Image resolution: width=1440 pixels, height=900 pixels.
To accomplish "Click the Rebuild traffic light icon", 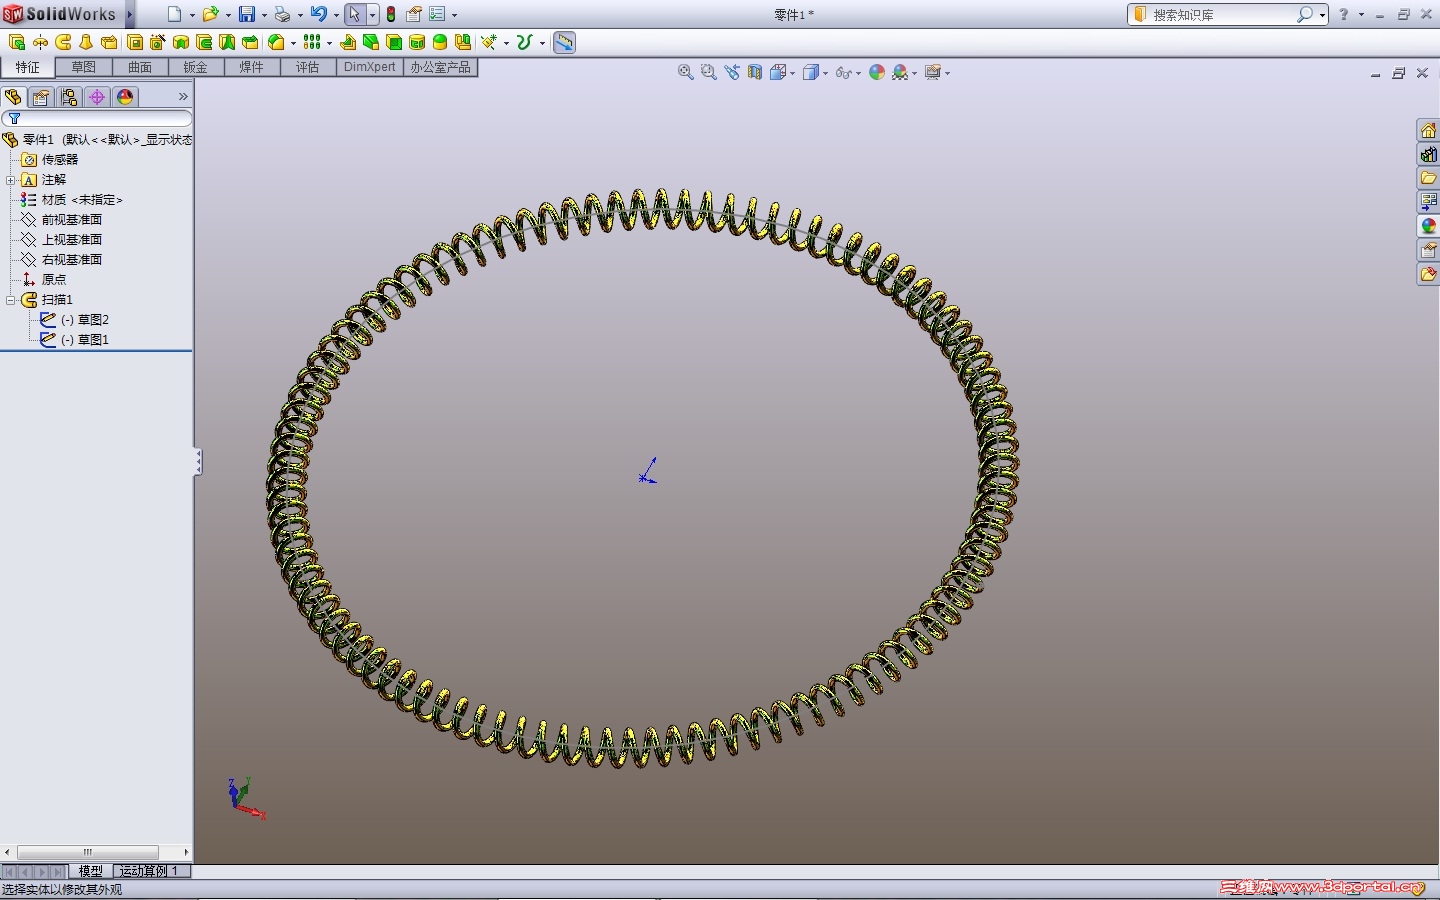I will tap(391, 14).
